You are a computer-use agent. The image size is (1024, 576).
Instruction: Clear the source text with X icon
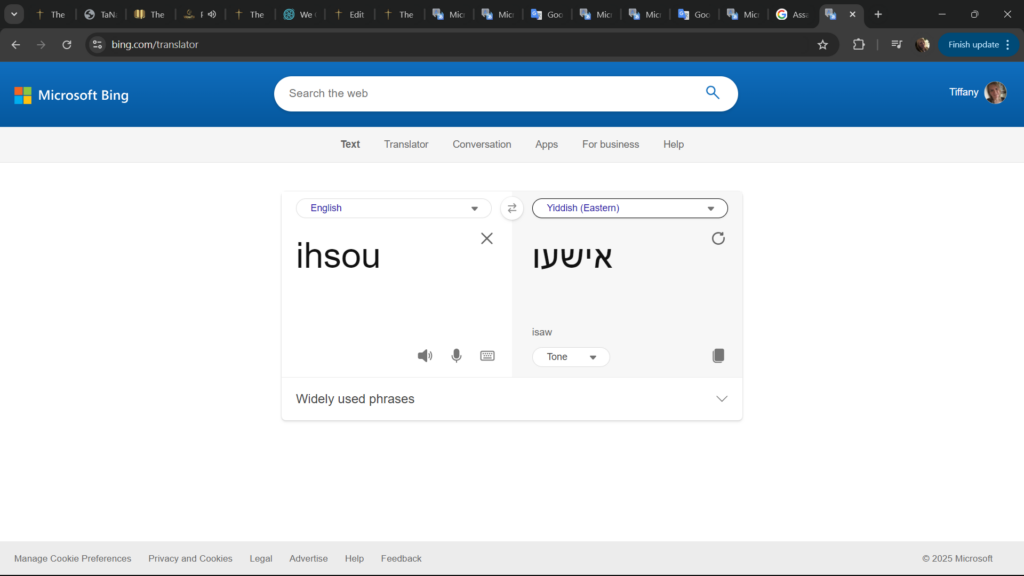(487, 238)
